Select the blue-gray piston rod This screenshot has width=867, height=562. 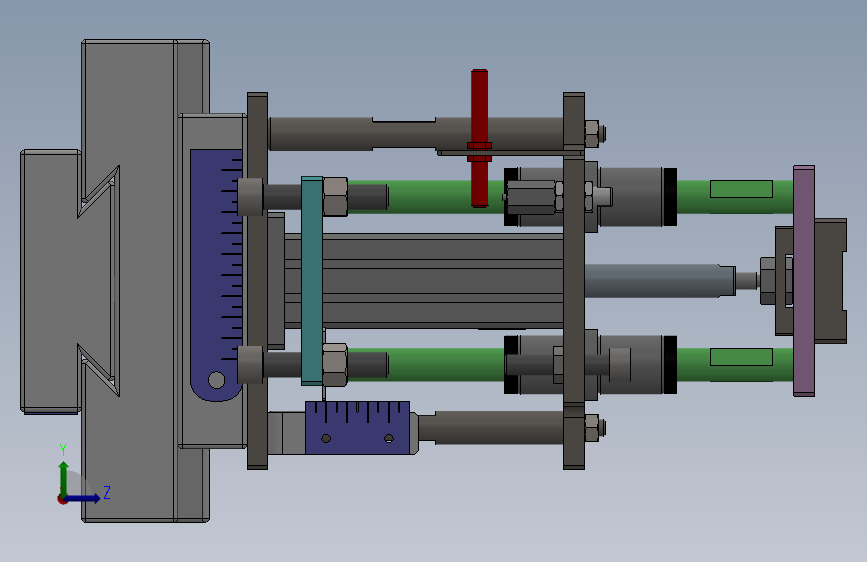click(659, 280)
